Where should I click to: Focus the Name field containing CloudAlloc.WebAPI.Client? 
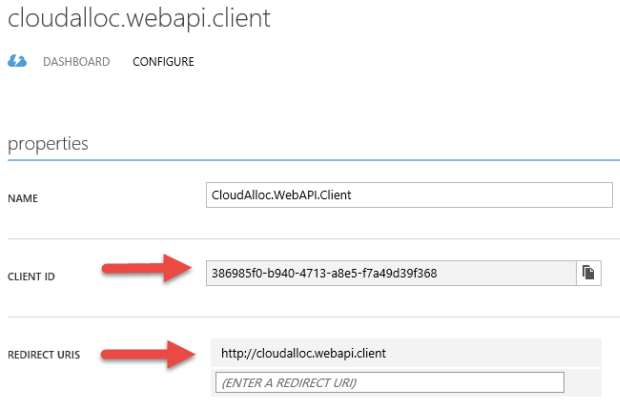[x=407, y=194]
